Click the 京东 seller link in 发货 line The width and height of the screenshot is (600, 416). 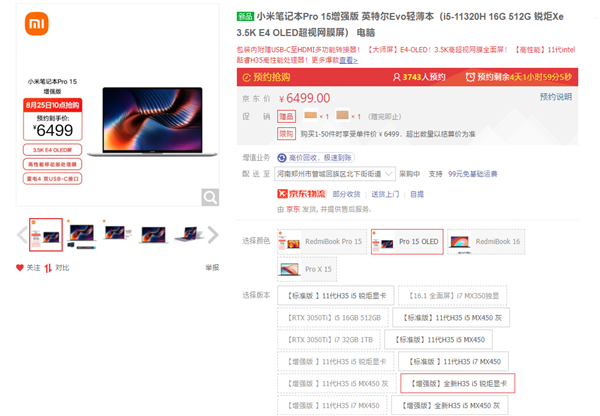coord(293,209)
